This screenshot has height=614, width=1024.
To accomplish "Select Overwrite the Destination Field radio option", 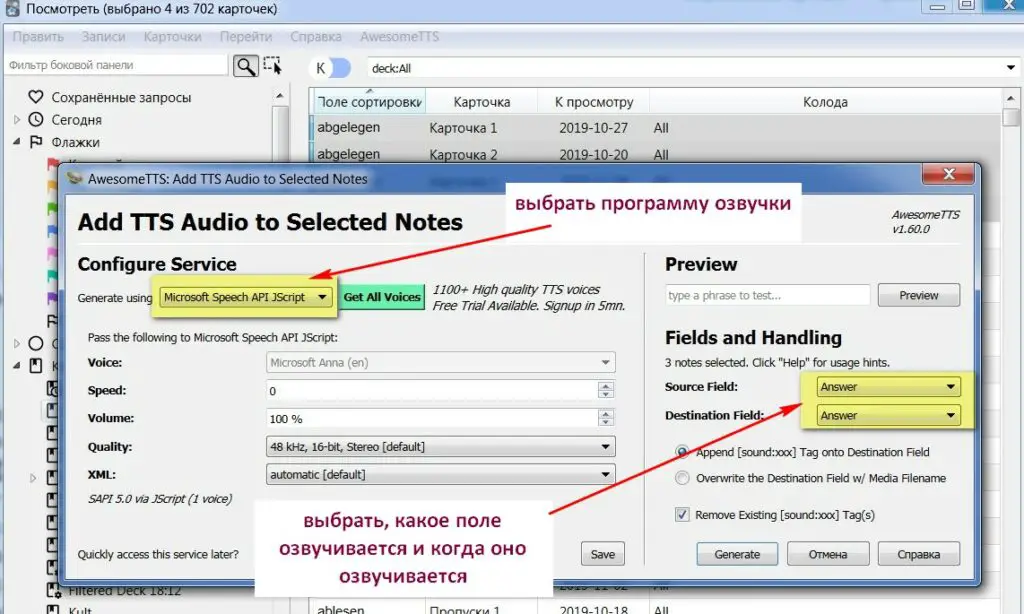I will (682, 478).
